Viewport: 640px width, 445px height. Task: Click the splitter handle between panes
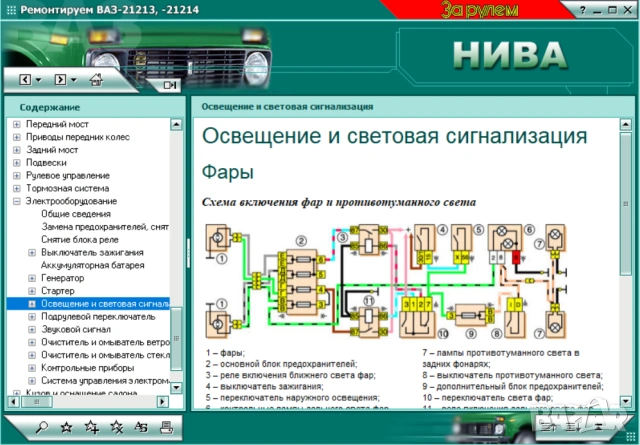point(188,253)
